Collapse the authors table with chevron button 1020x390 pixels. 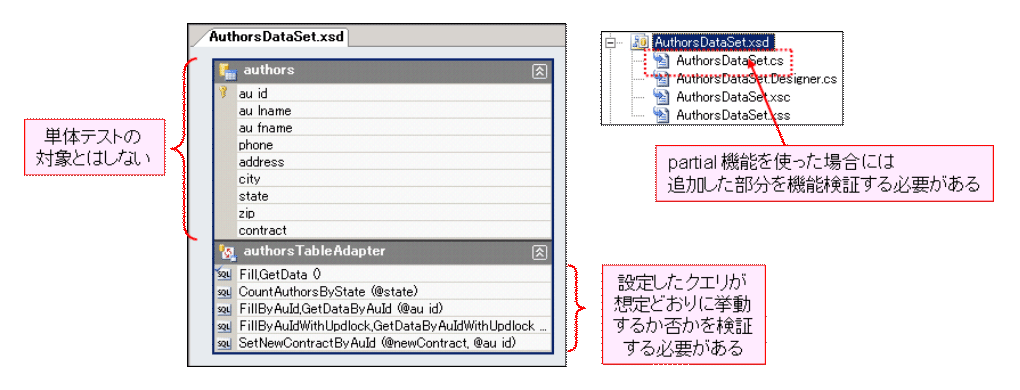(540, 72)
